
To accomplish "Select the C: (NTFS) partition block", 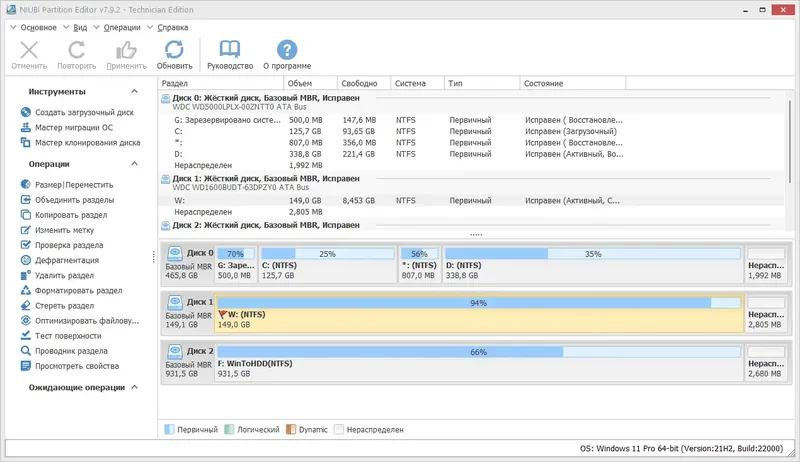I will tap(328, 264).
